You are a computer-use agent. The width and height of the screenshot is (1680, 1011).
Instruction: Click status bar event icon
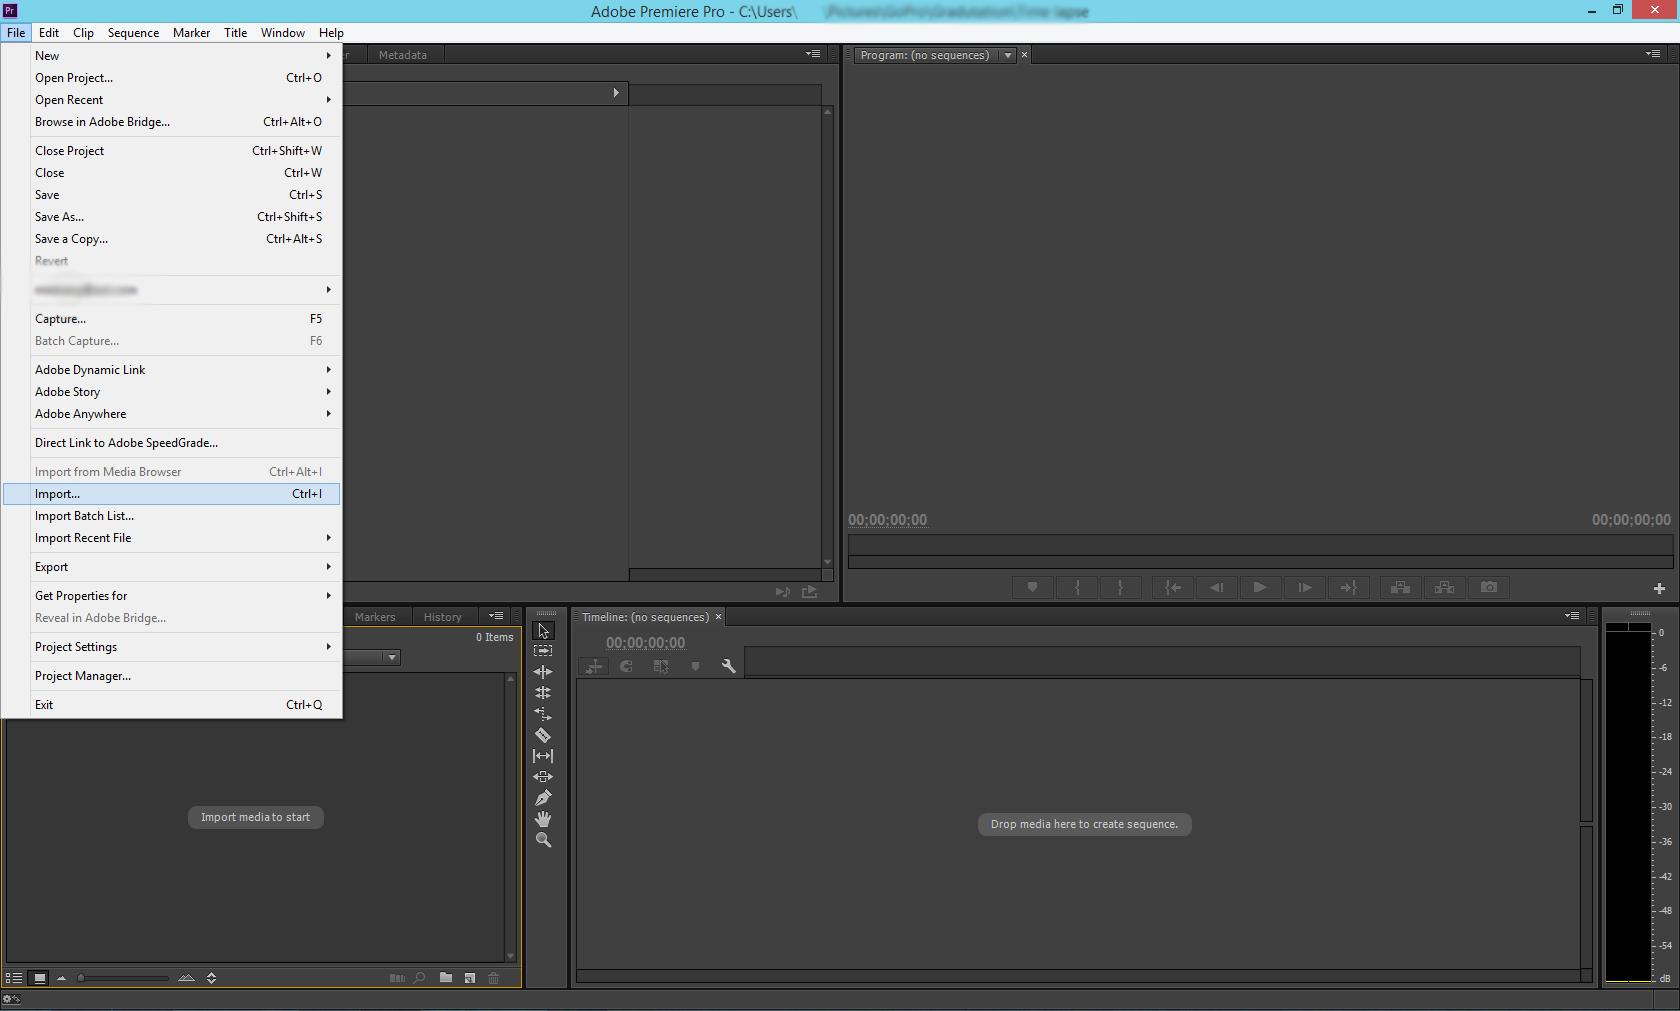12,999
